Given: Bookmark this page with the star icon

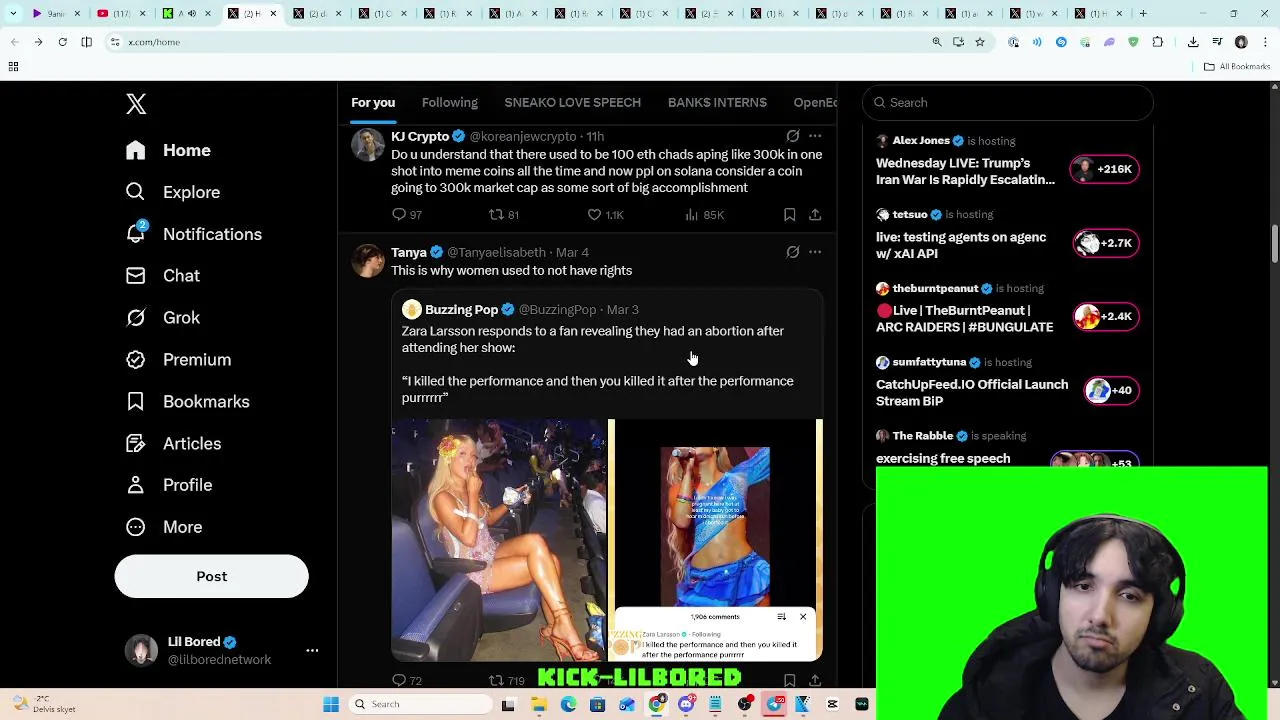Looking at the screenshot, I should tap(980, 42).
